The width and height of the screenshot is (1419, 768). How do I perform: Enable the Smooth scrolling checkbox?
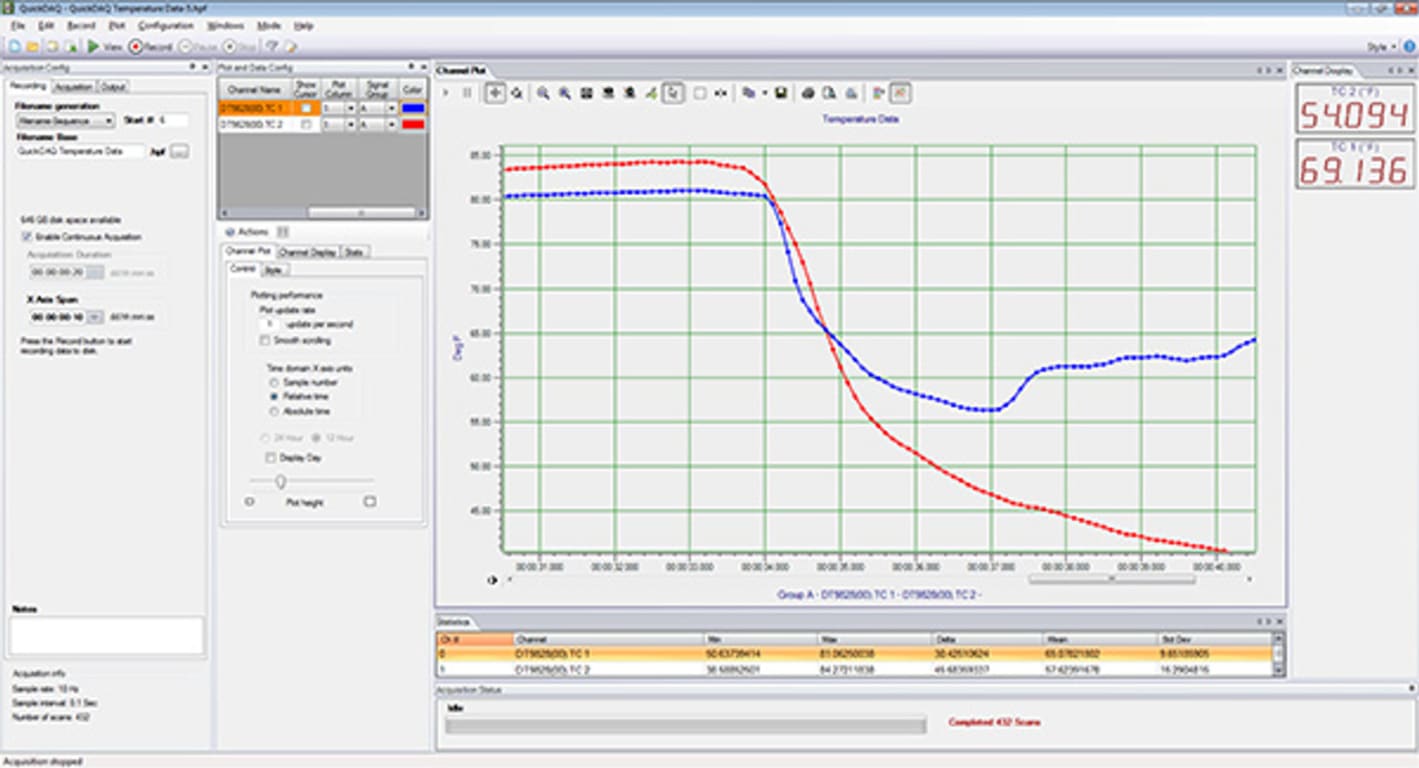[x=265, y=340]
